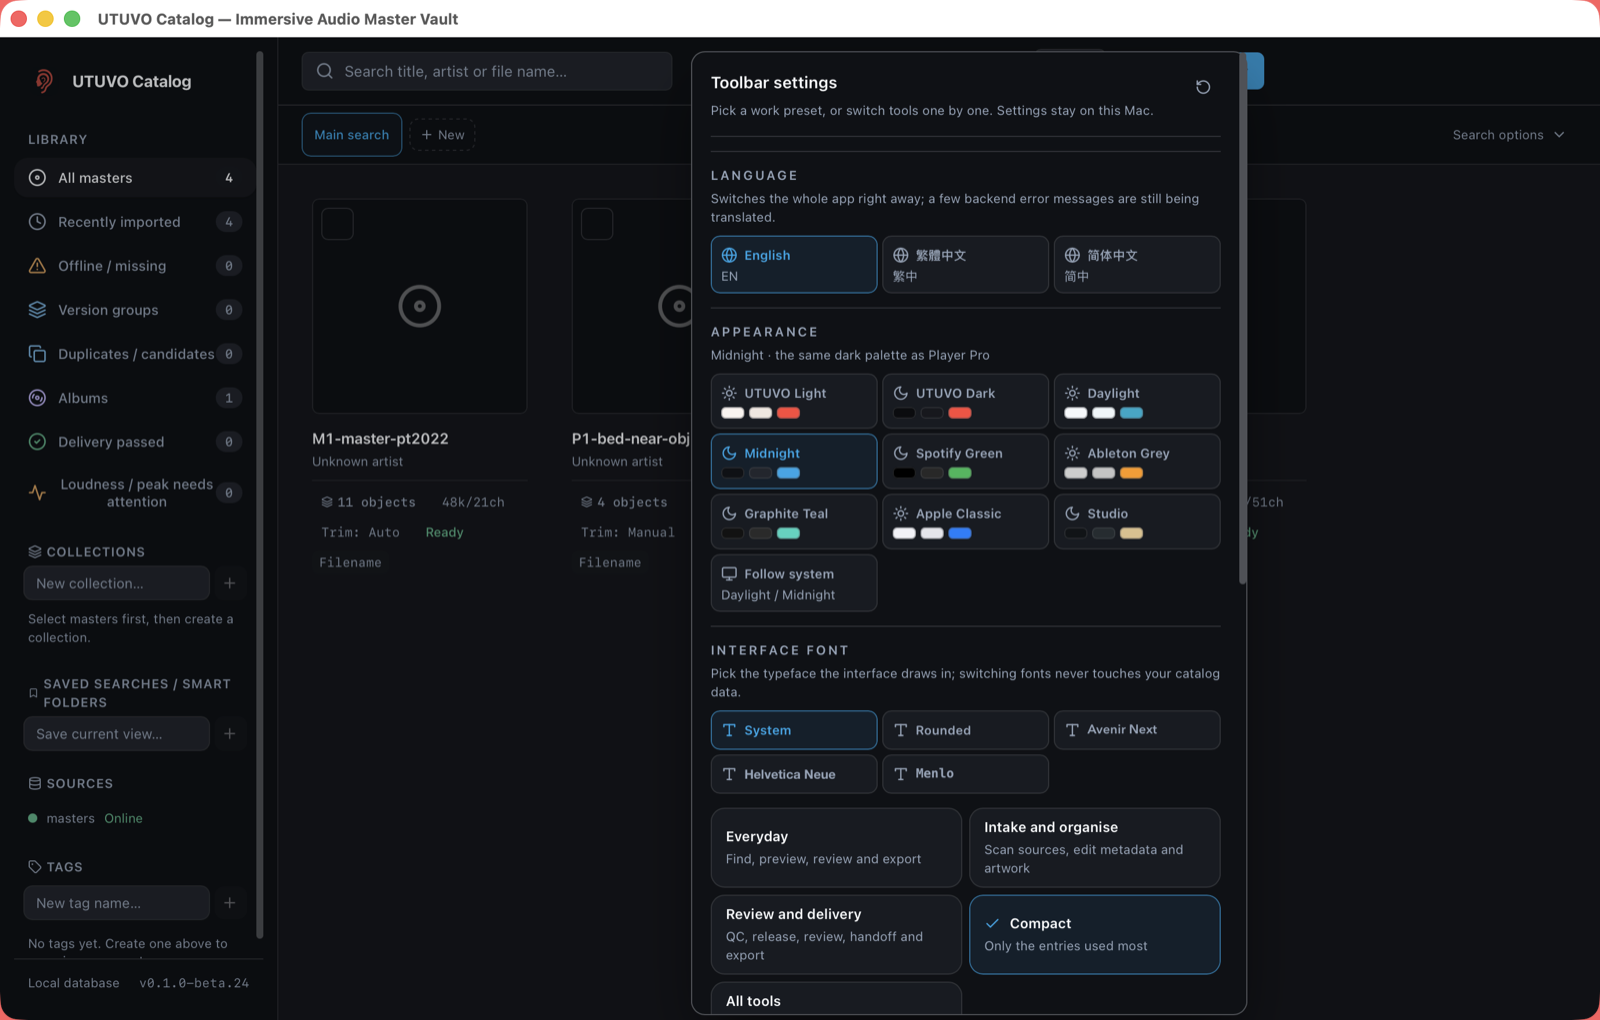
Task: Add new tag with plus icon
Action: [230, 903]
